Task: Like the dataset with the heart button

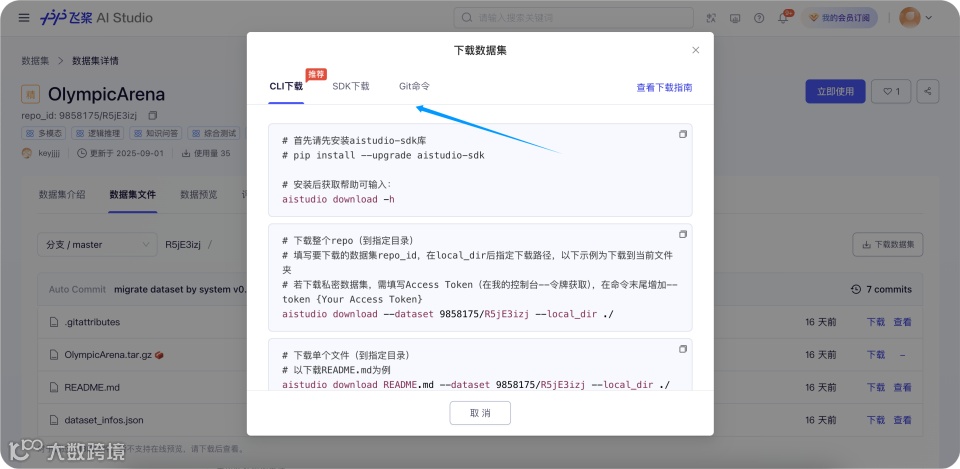Action: coord(891,91)
